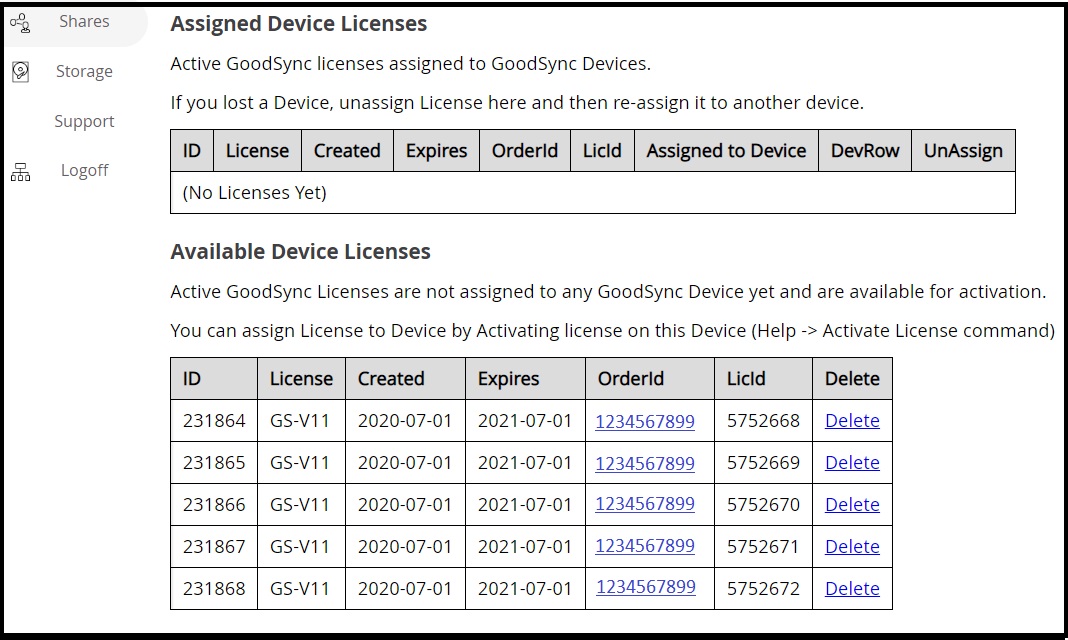Delete license with ID 231864
Image resolution: width=1068 pixels, height=640 pixels.
852,421
